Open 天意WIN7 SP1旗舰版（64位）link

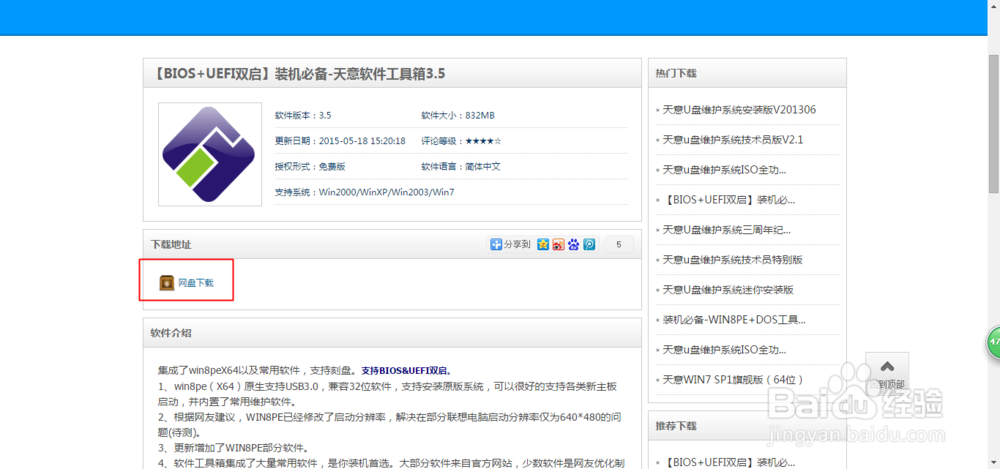coord(733,380)
